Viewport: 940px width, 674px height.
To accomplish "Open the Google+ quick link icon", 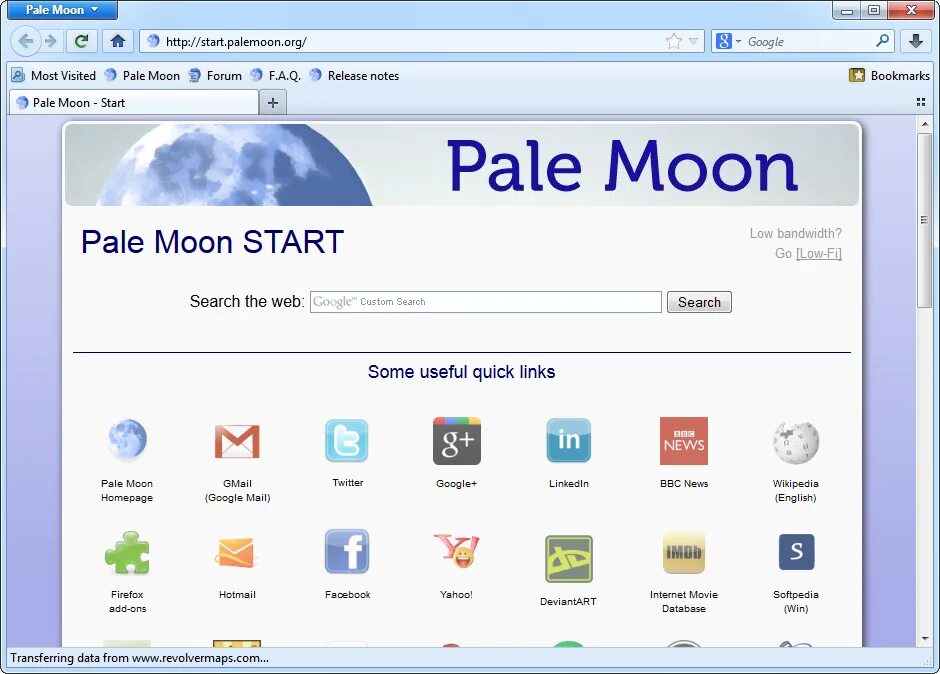I will pyautogui.click(x=457, y=441).
